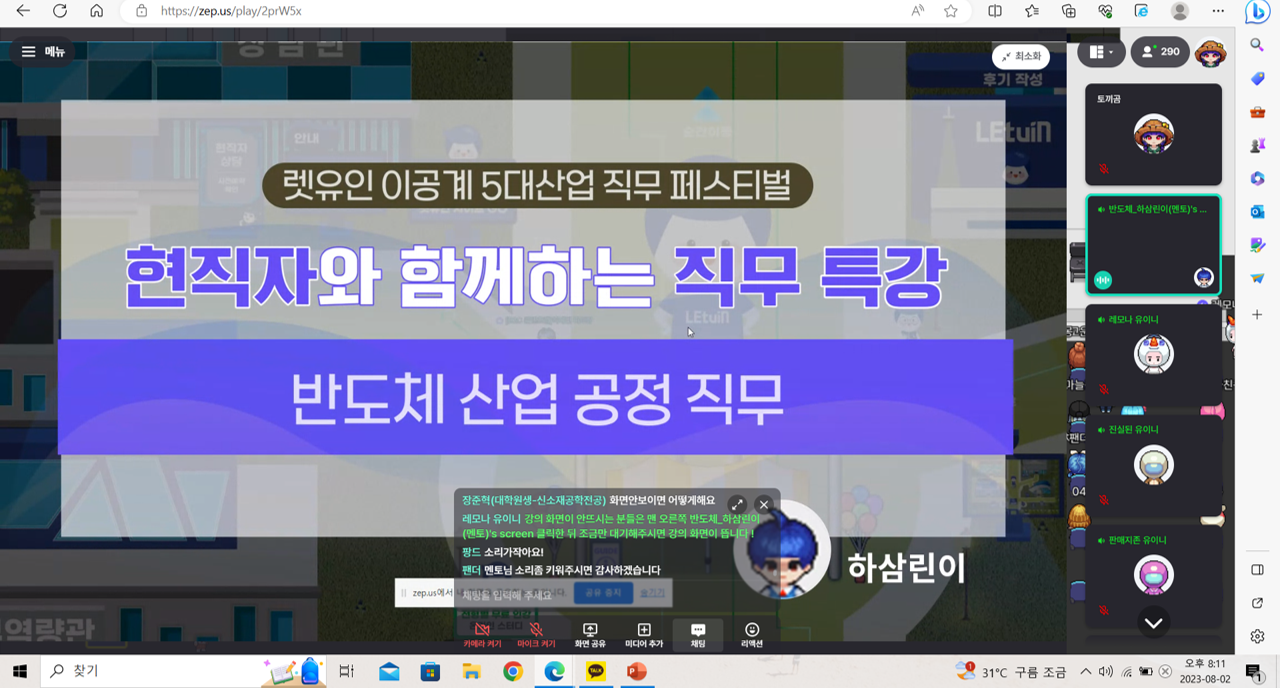Image resolution: width=1280 pixels, height=688 pixels.
Task: Open the video layout dropdown
Action: 1102,52
